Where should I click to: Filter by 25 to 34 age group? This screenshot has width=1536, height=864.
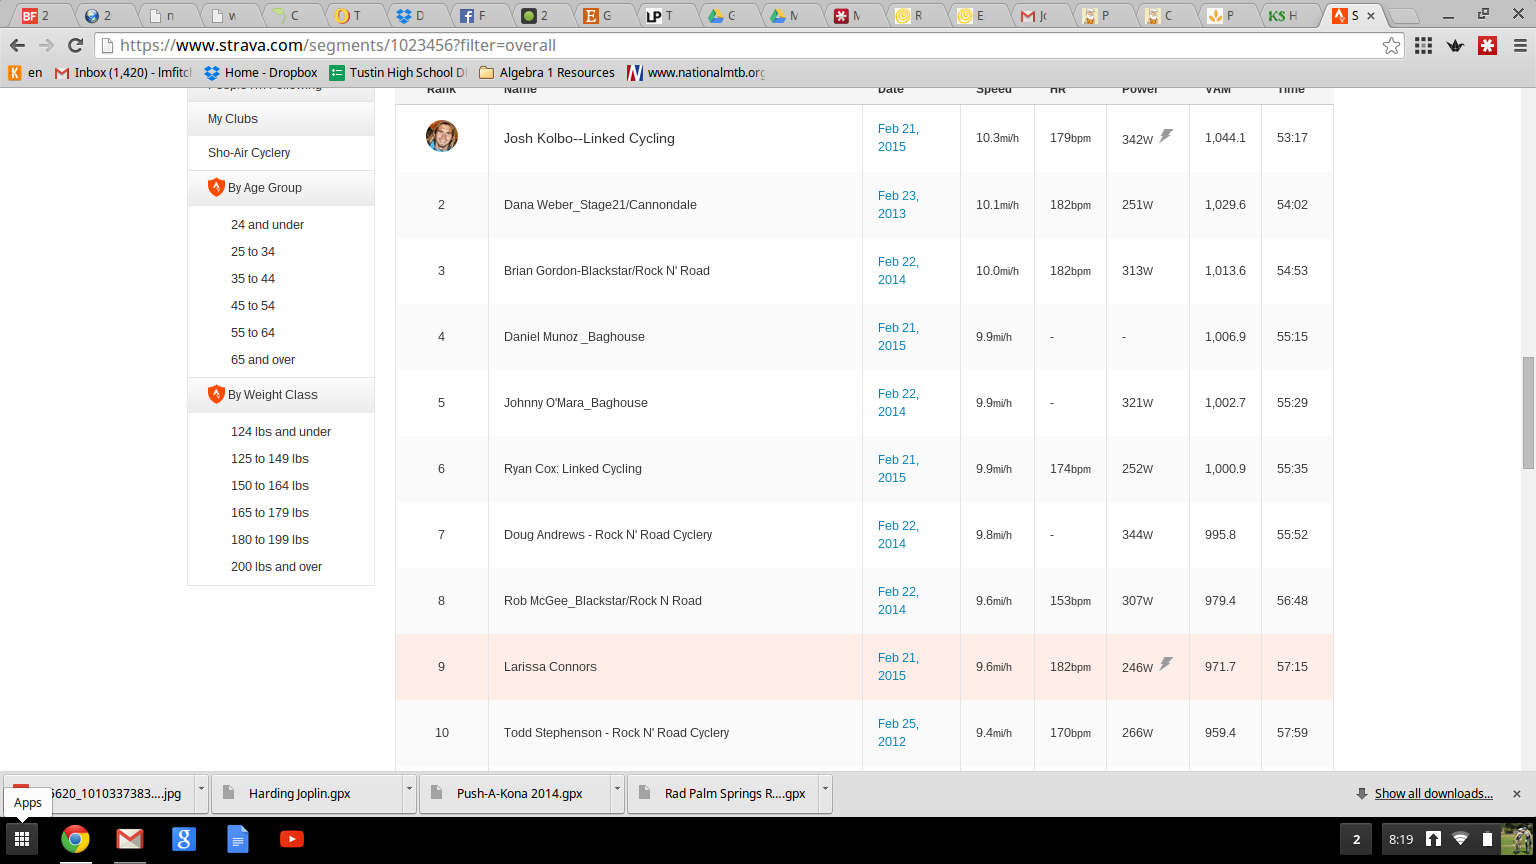(x=253, y=252)
